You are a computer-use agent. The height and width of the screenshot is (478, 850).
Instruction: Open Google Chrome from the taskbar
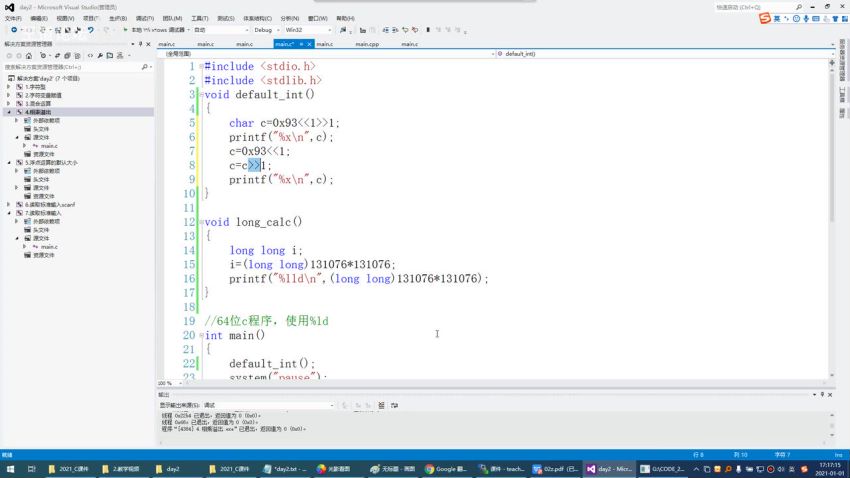click(446, 468)
